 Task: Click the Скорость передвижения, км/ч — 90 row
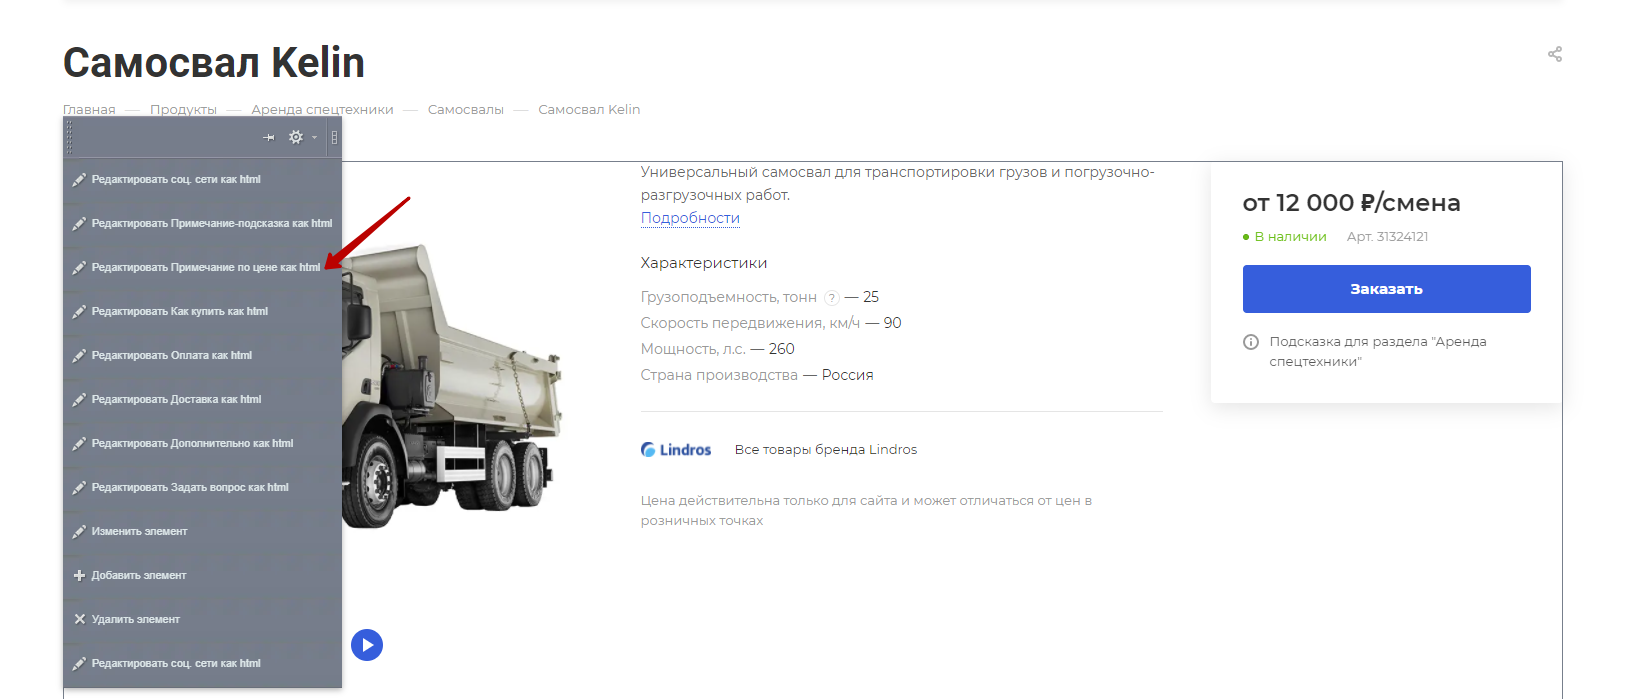coord(771,323)
